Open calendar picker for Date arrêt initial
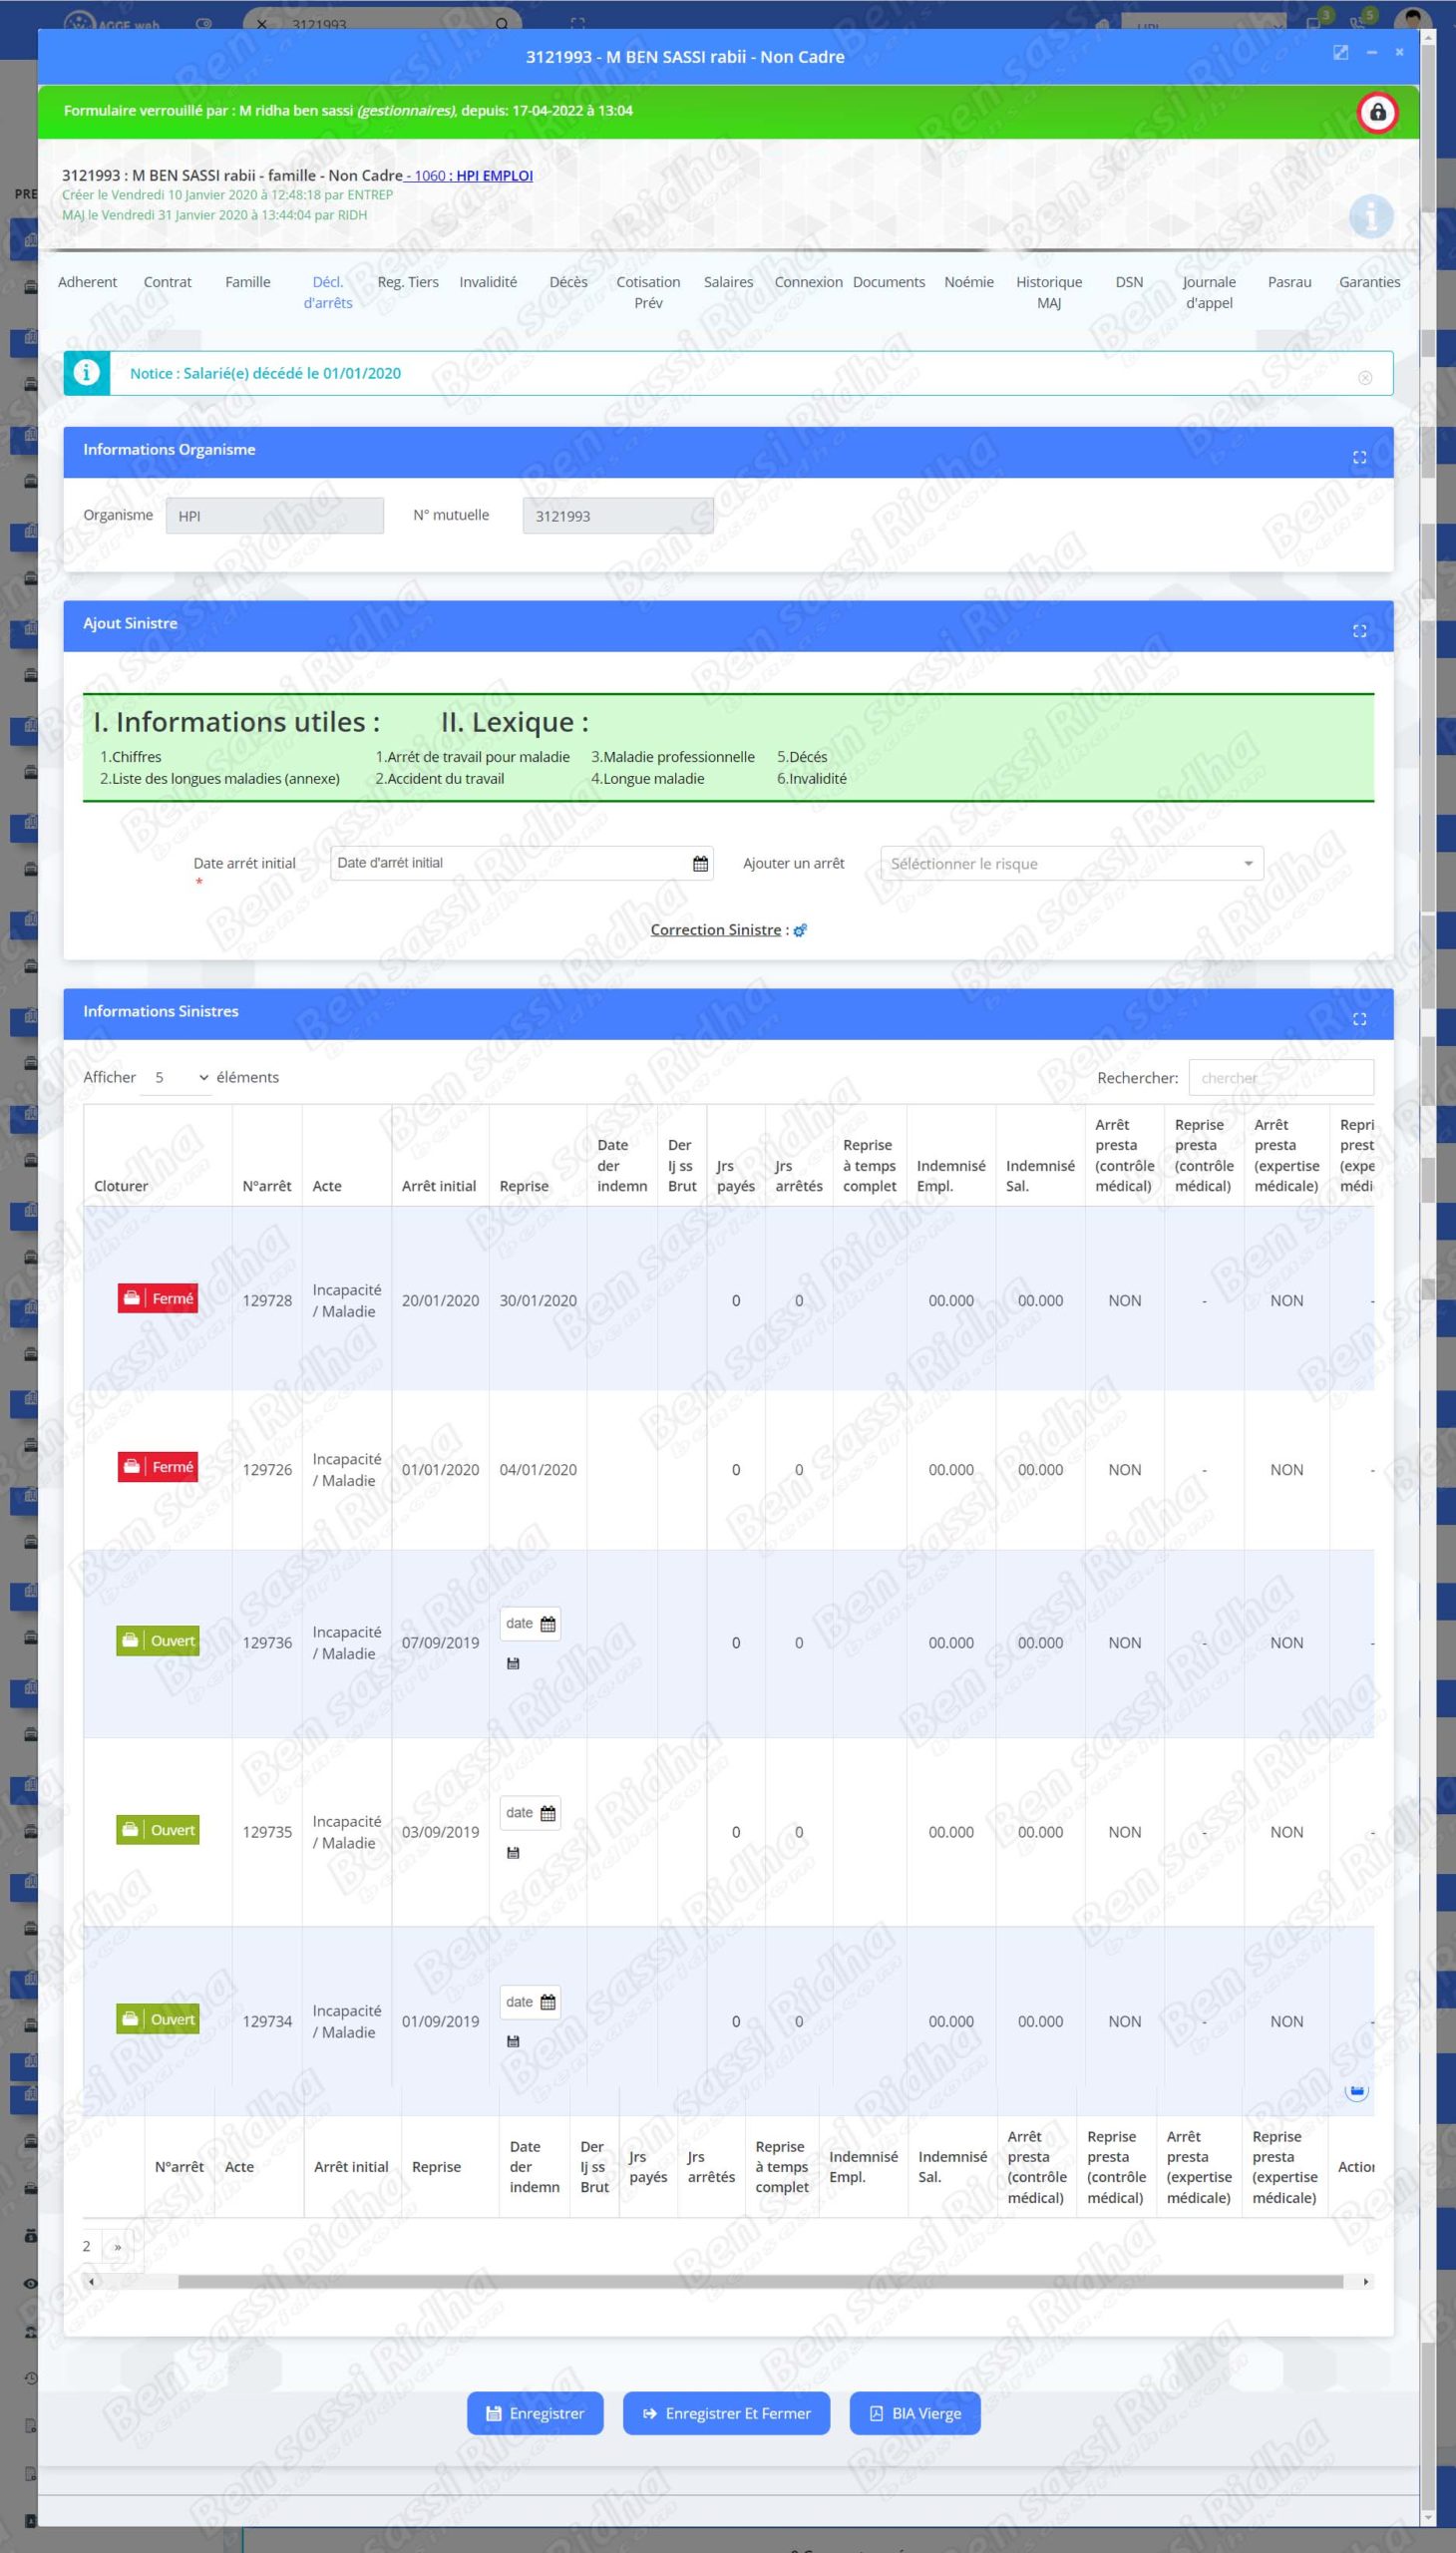The image size is (1456, 2553). 700,864
